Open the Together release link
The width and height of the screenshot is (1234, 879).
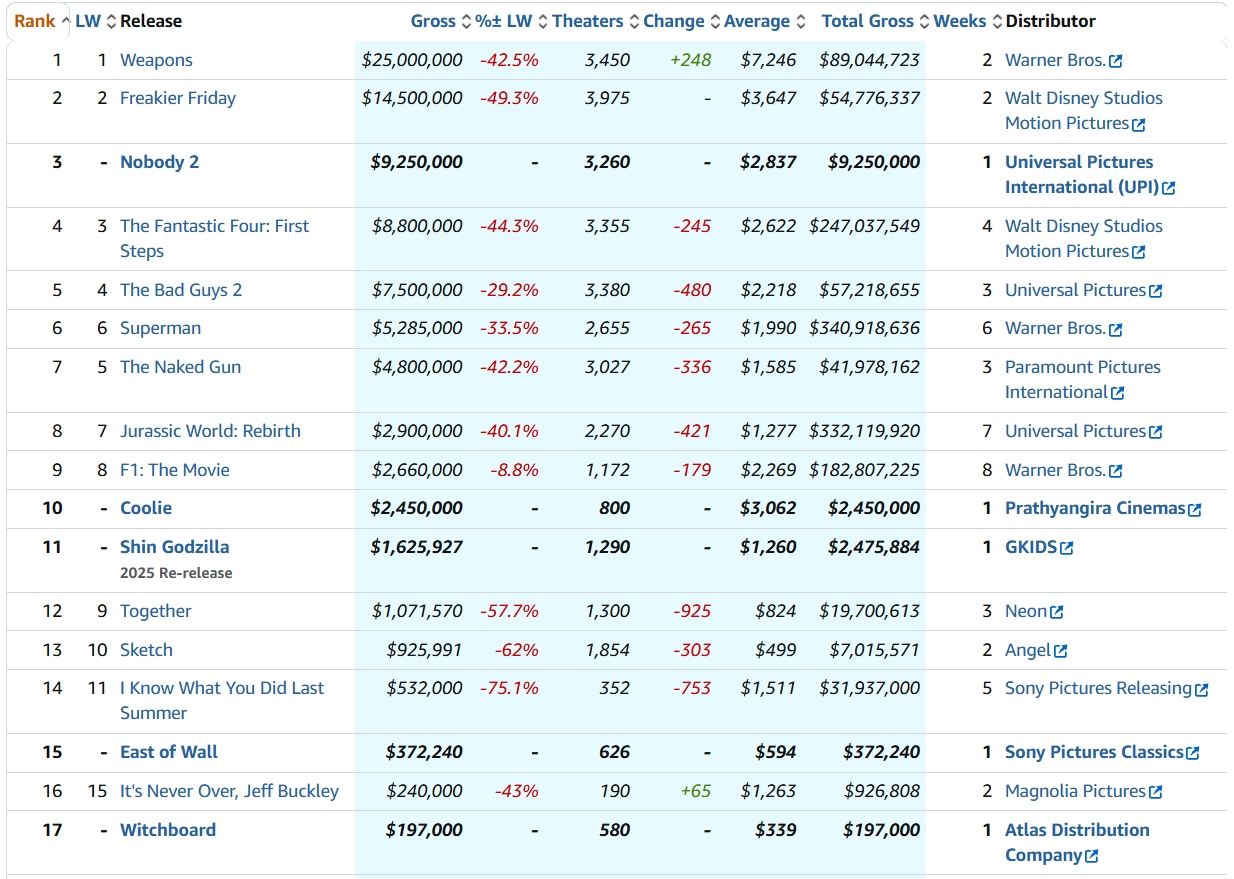[x=155, y=611]
